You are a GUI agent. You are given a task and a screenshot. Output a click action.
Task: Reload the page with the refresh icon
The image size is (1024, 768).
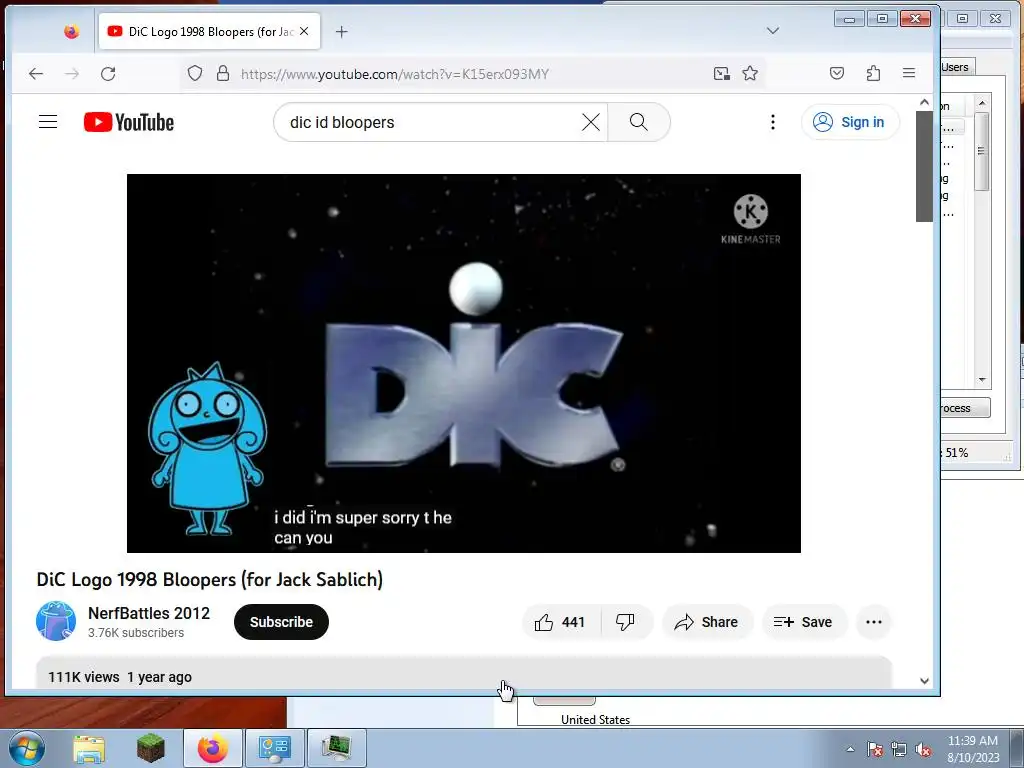point(108,74)
